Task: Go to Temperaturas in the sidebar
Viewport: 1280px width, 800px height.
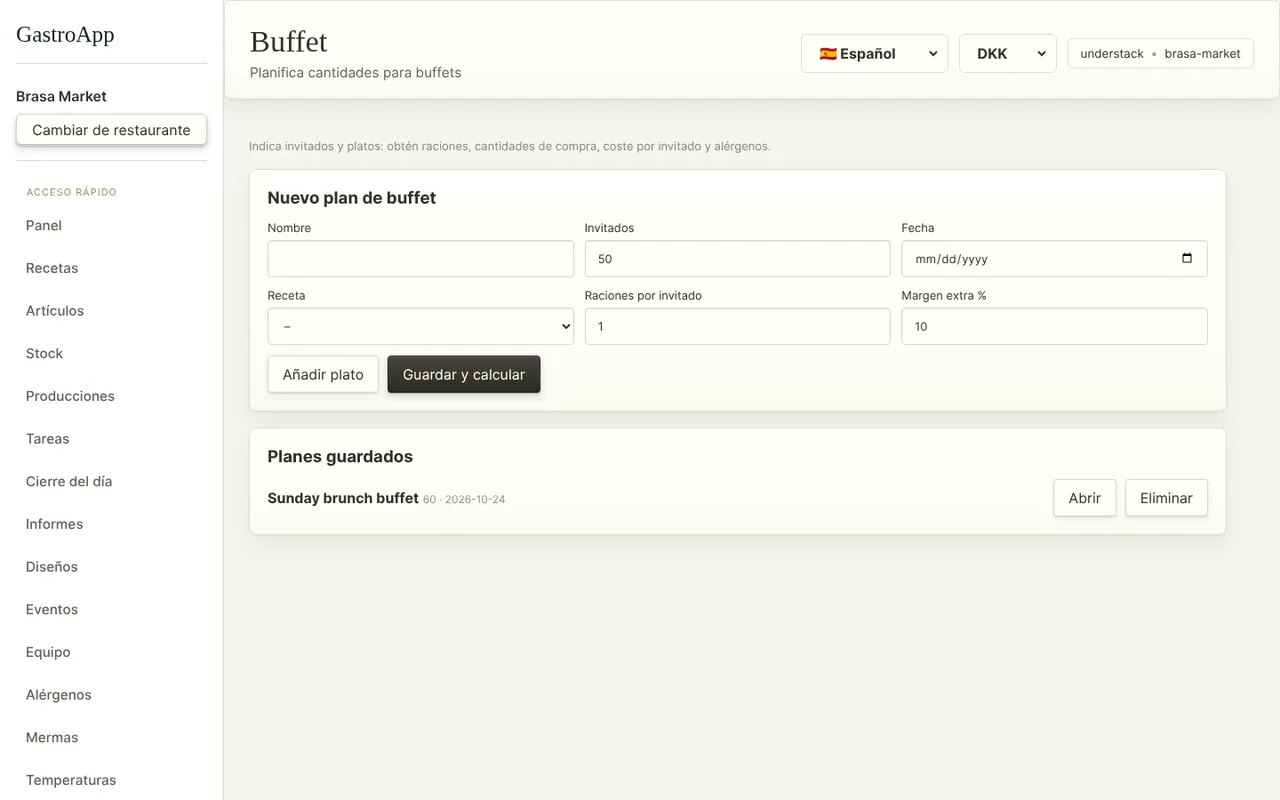Action: (x=71, y=780)
